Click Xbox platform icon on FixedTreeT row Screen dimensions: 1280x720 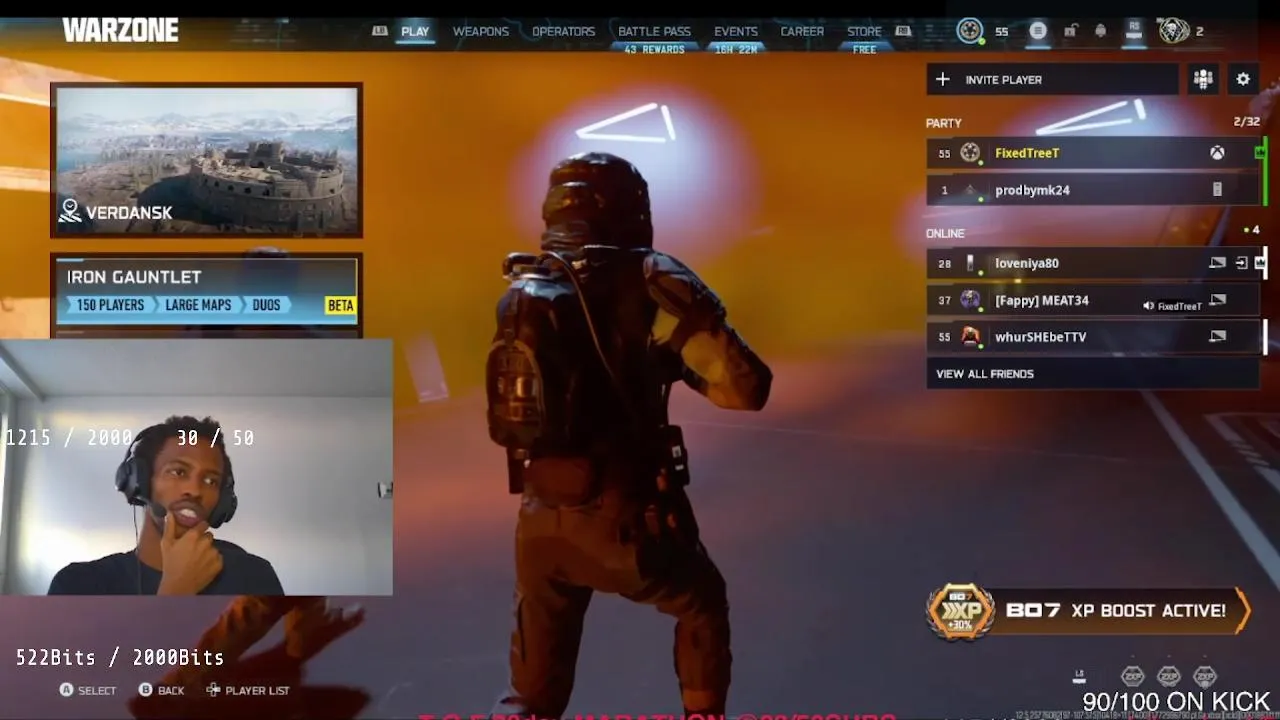pyautogui.click(x=1217, y=153)
